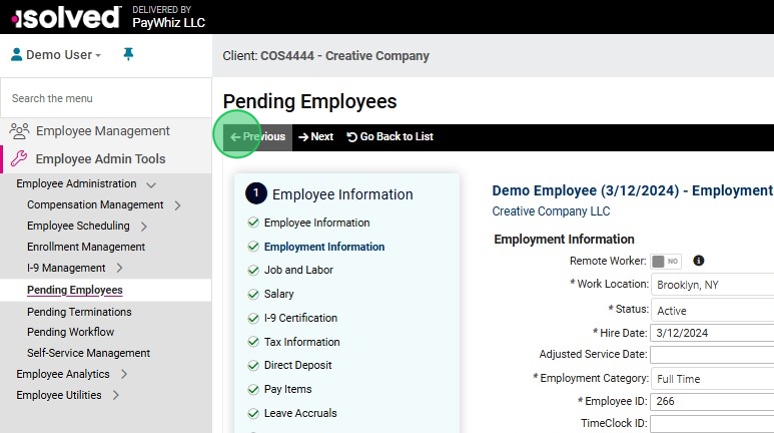Screen dimensions: 774x433
Task: Expand the I-9 Management submenu
Action: (x=119, y=268)
